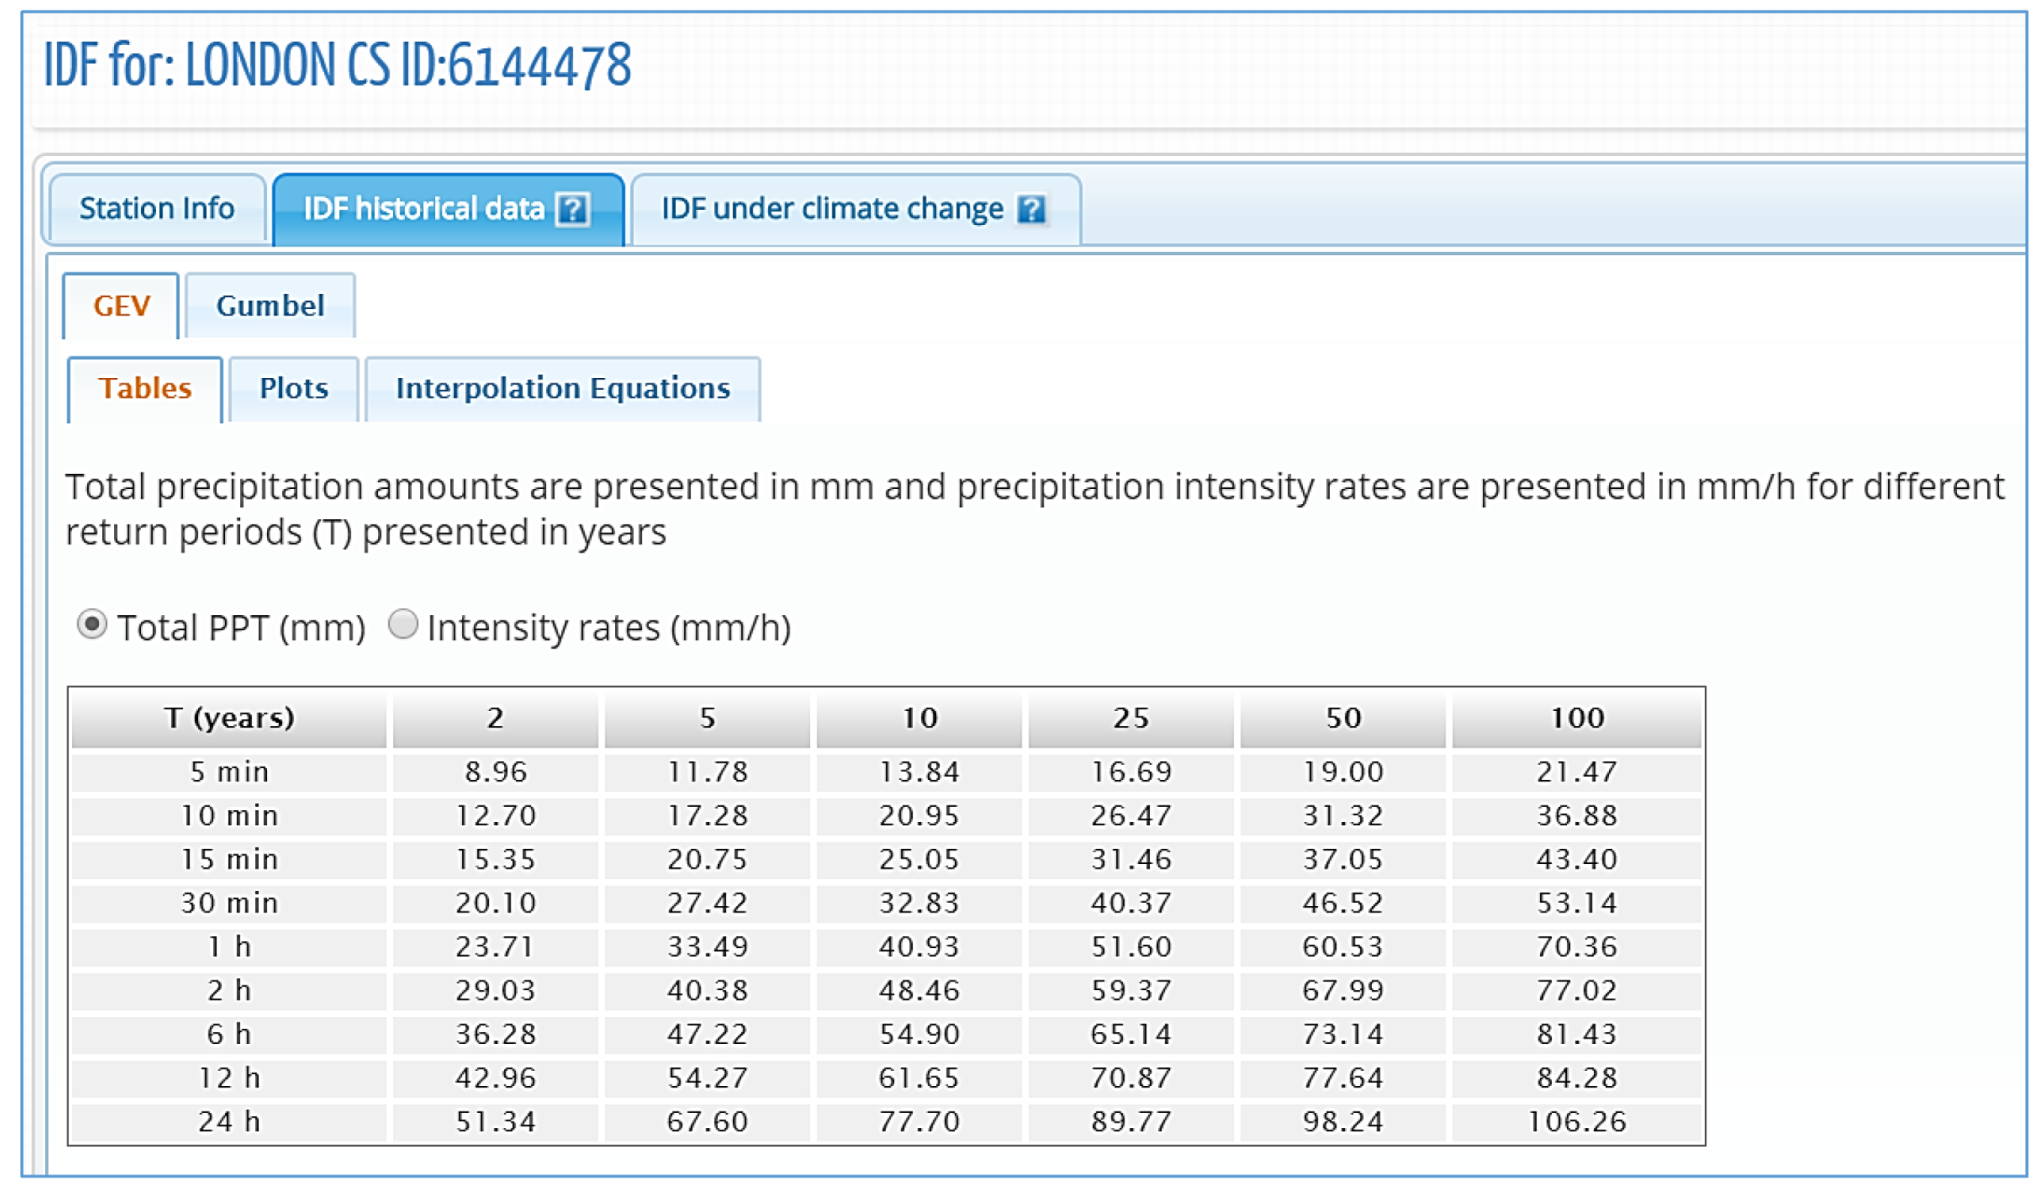Open the Tables sub-tab

tap(145, 389)
